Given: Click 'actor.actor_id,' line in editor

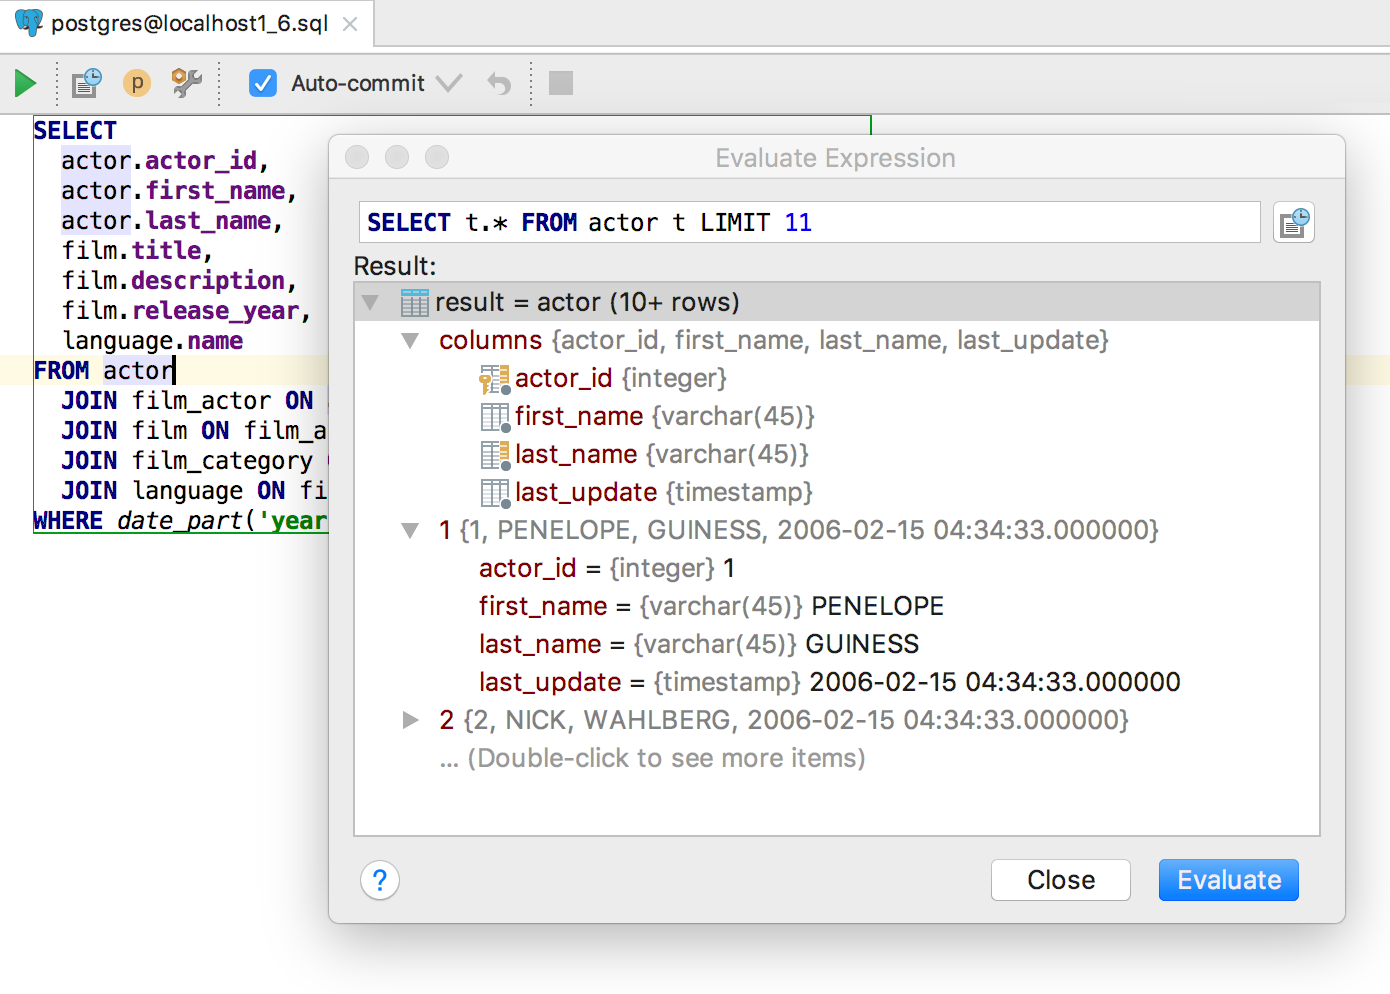Looking at the screenshot, I should (166, 161).
